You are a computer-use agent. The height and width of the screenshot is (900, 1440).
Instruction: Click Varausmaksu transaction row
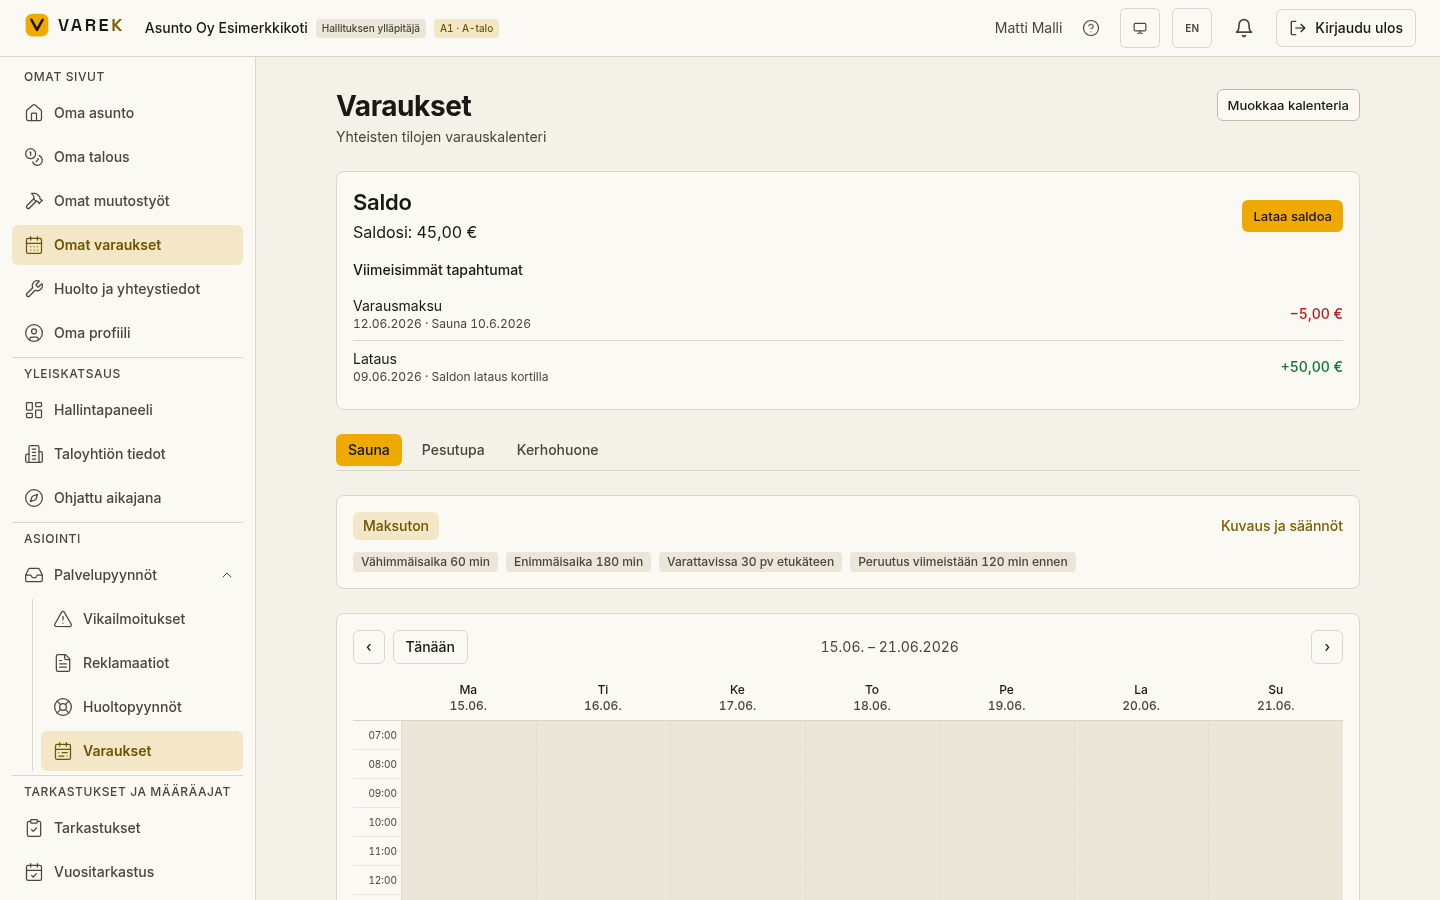click(848, 314)
